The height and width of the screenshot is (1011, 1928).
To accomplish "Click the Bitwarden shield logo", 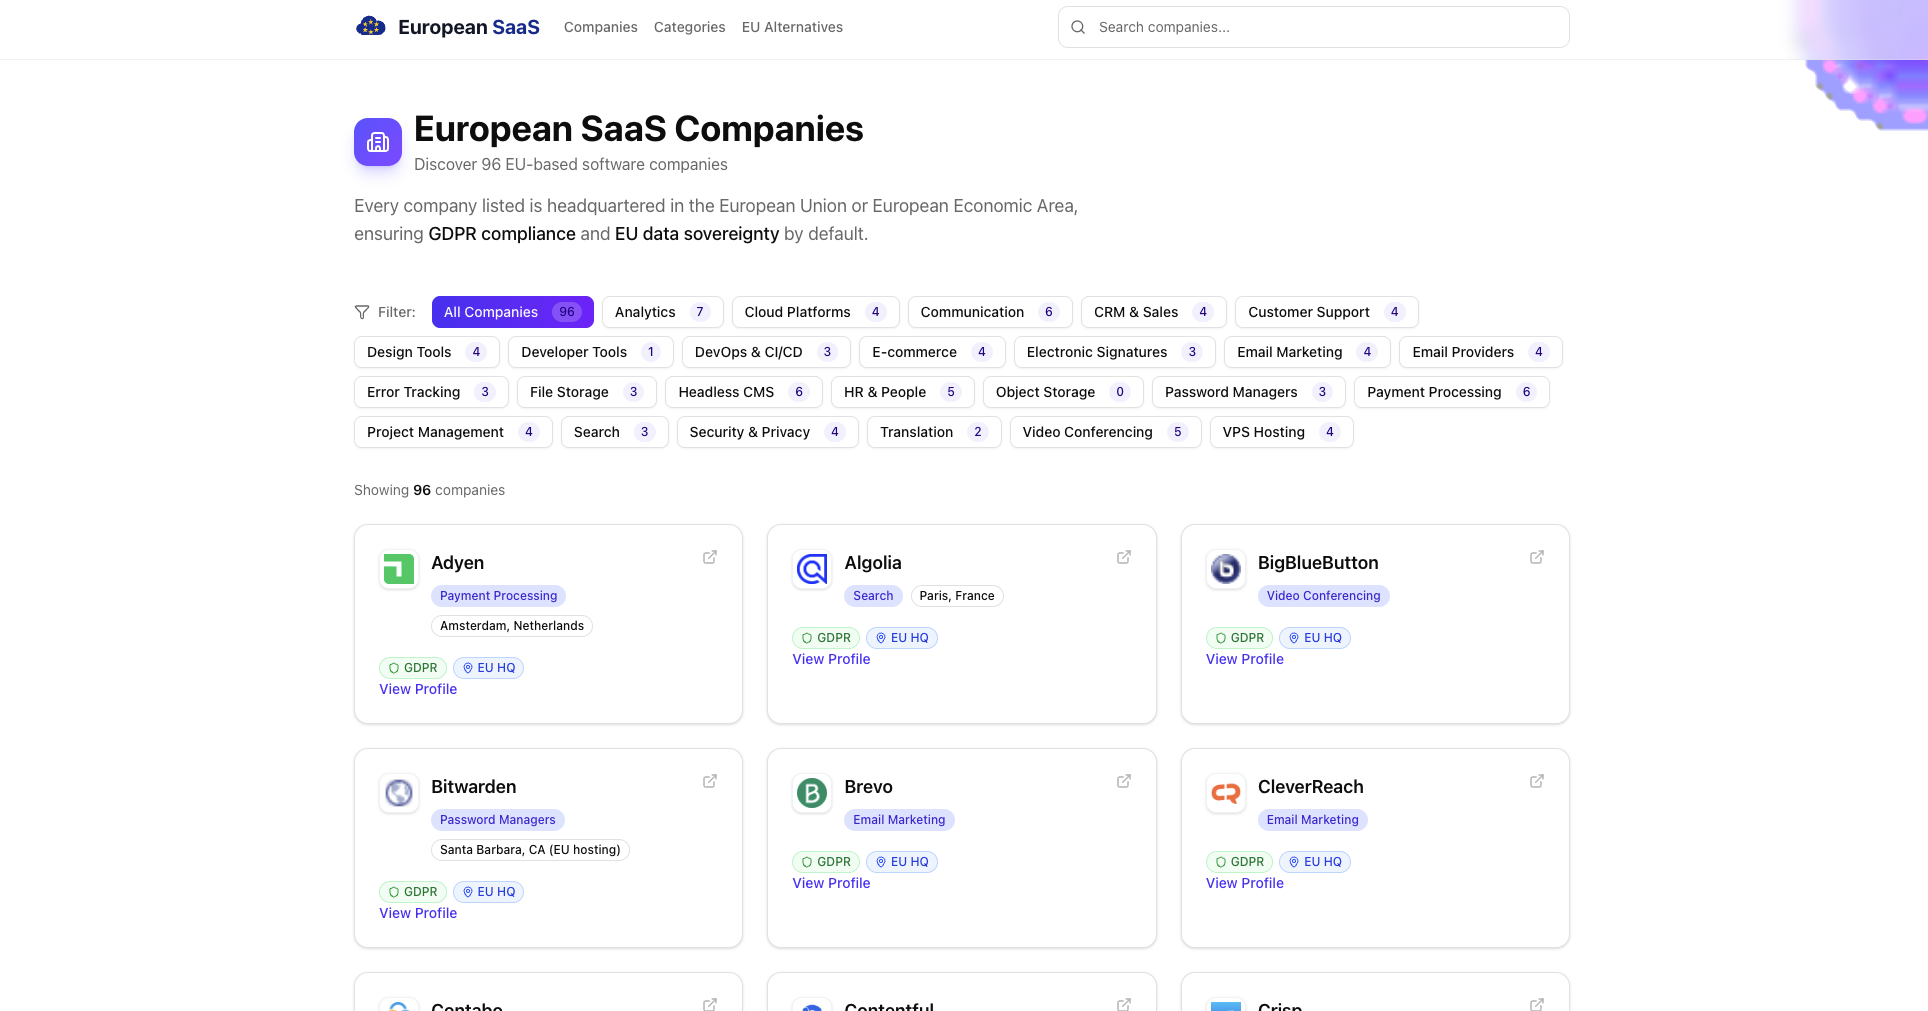I will pos(398,793).
